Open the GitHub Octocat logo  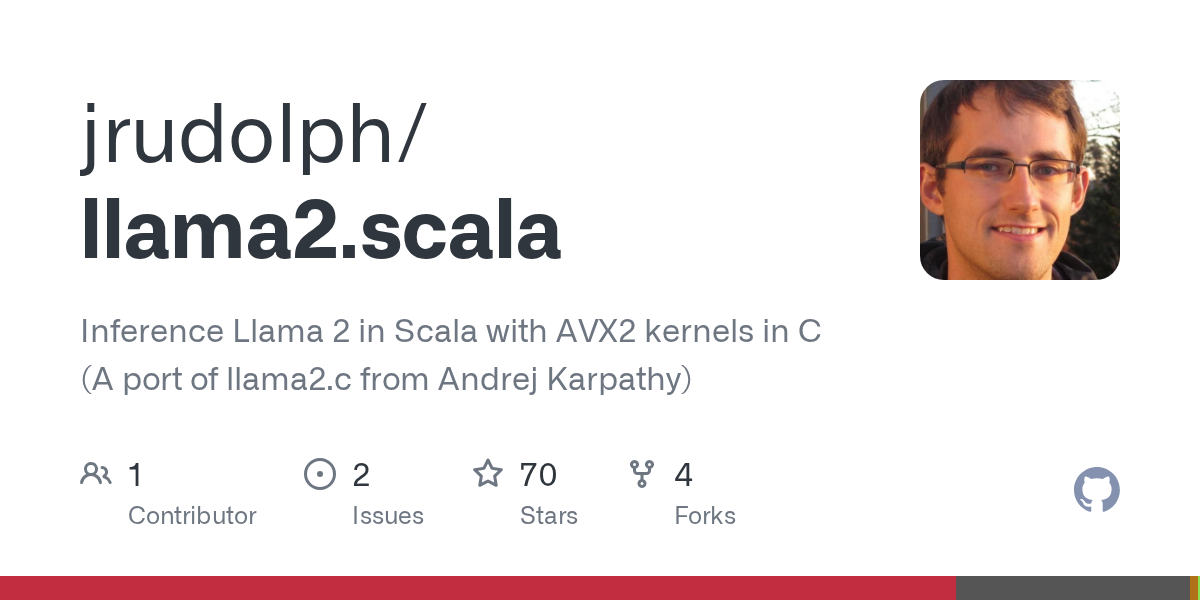pos(1096,490)
